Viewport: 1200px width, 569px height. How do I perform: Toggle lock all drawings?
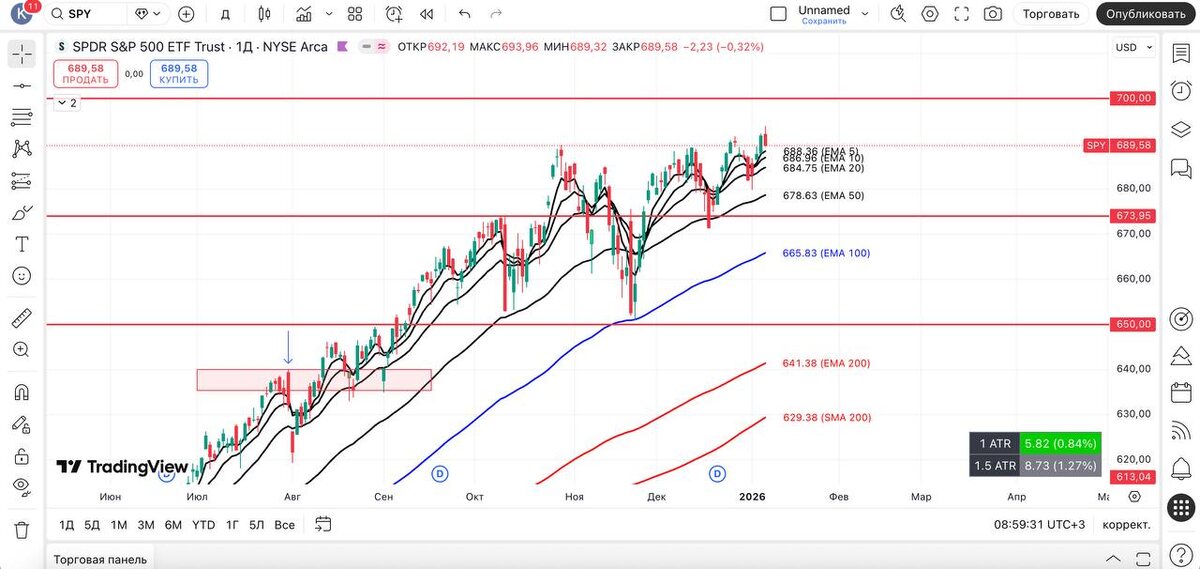tap(21, 456)
